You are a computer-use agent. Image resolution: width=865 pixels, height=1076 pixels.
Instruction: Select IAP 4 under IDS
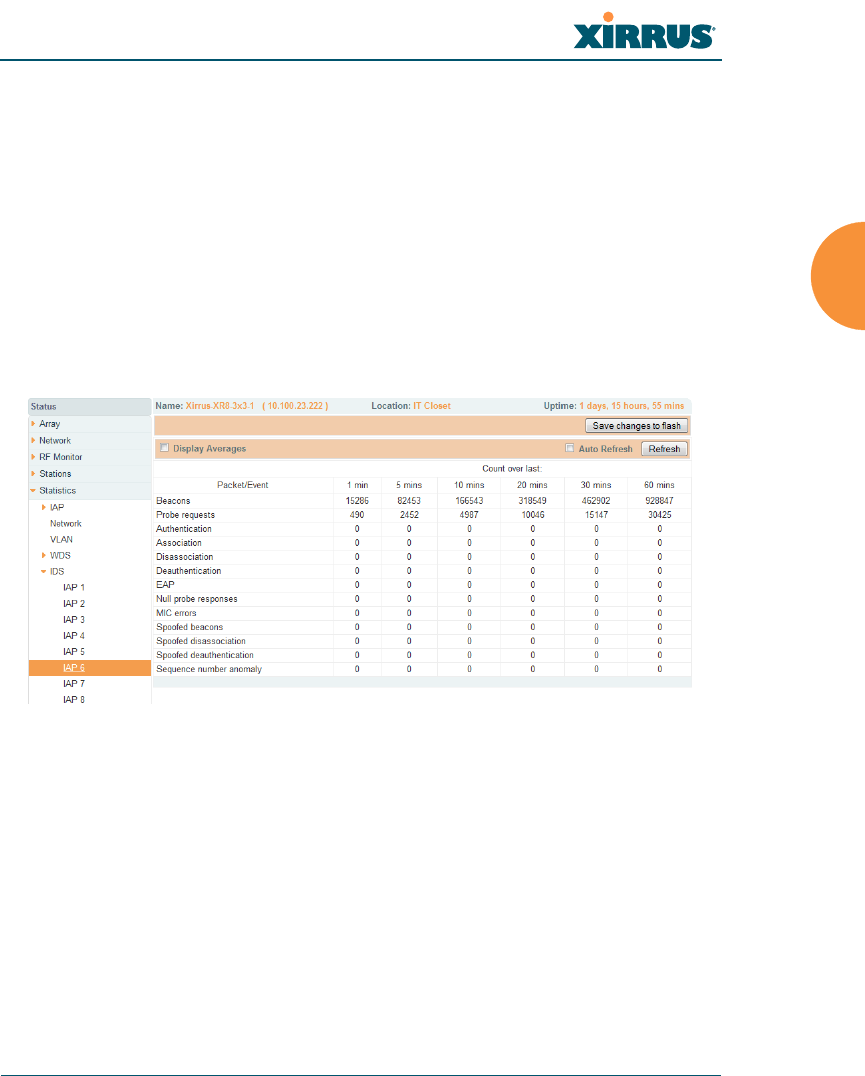point(74,636)
